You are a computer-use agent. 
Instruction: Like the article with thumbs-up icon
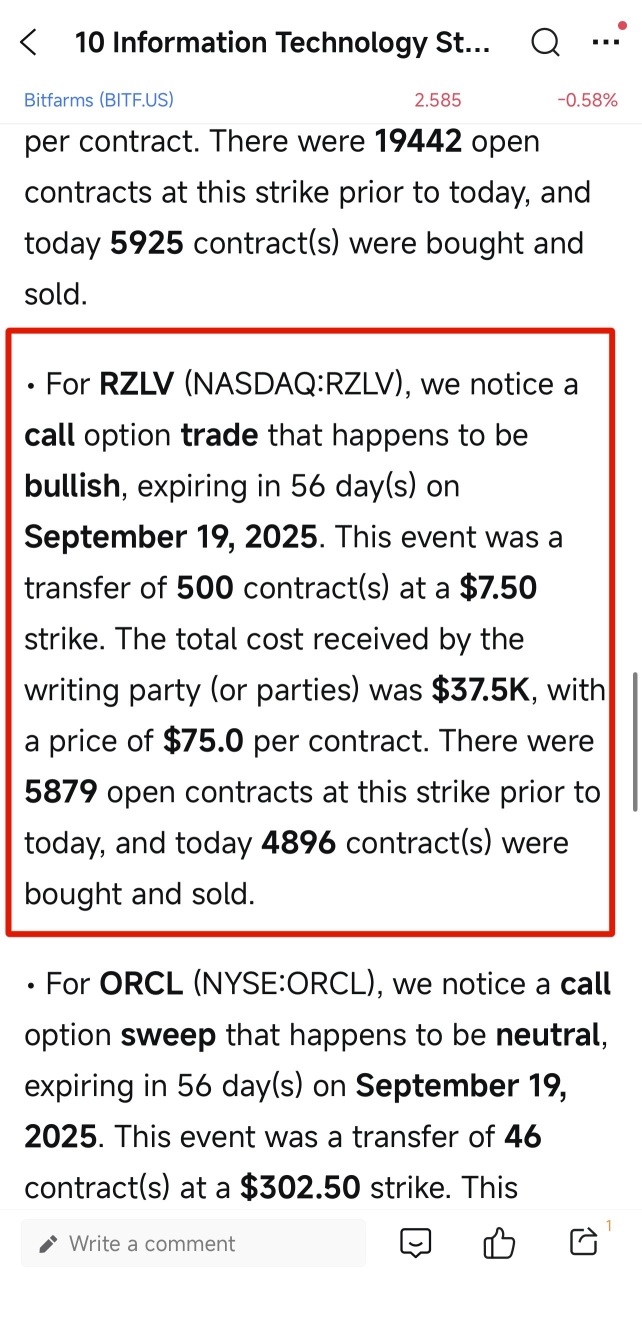(498, 1243)
